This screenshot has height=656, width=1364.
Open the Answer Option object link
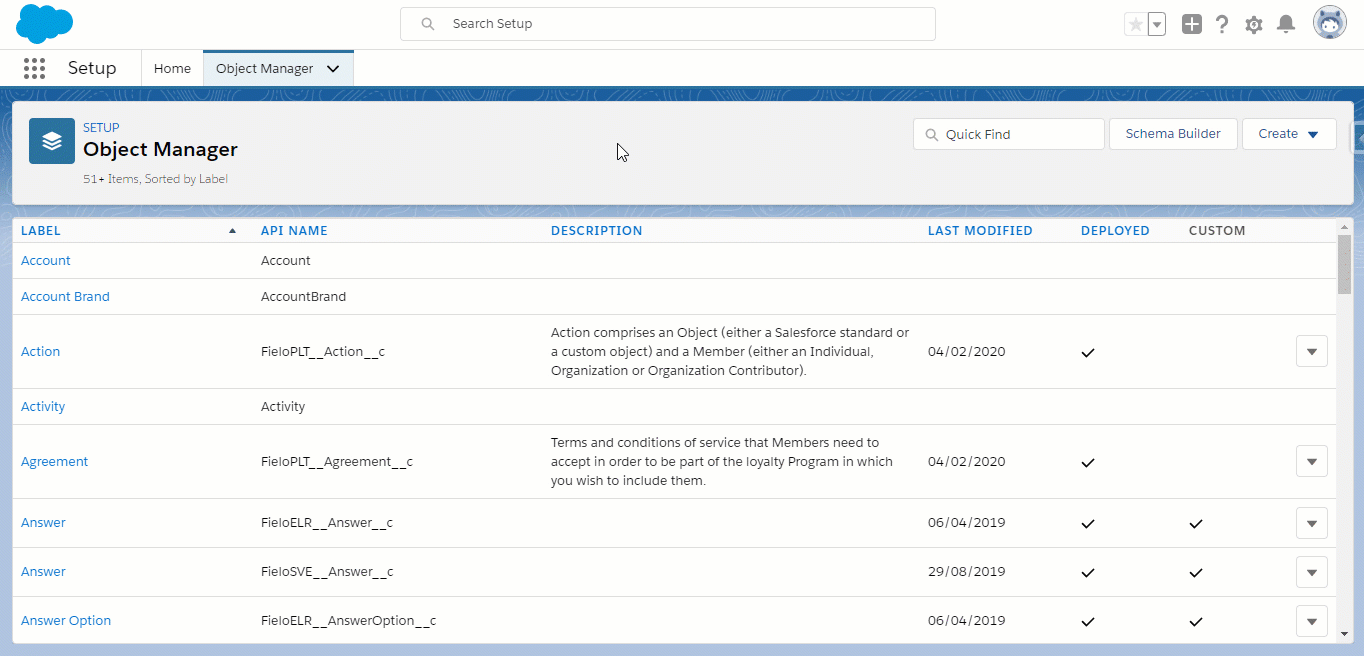pyautogui.click(x=66, y=621)
